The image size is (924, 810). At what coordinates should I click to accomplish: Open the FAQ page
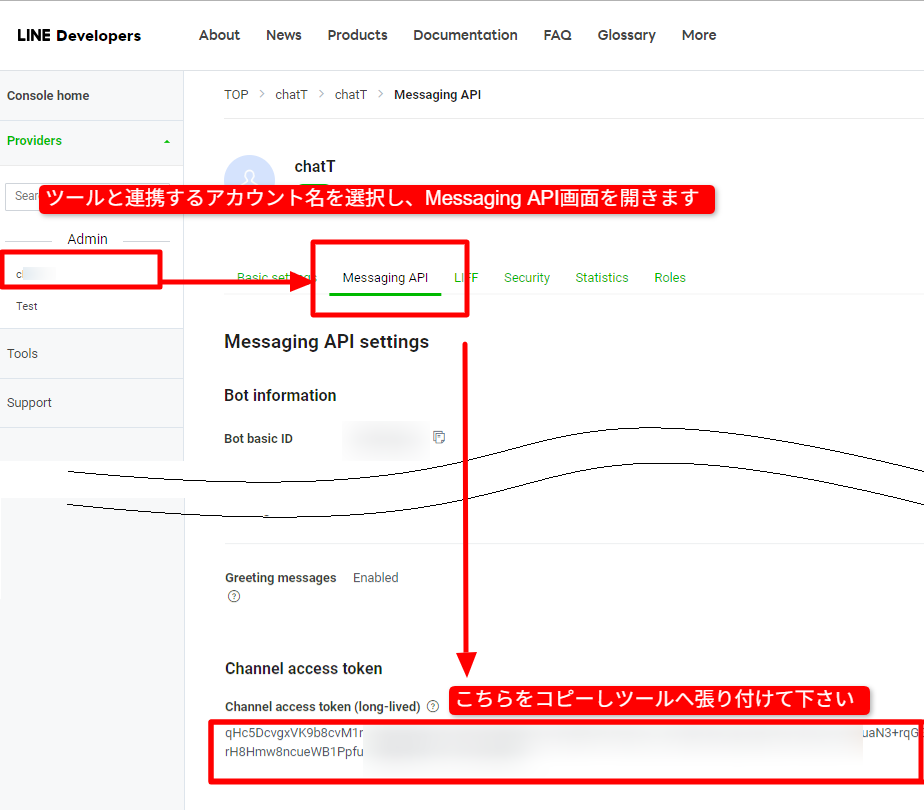tap(557, 35)
